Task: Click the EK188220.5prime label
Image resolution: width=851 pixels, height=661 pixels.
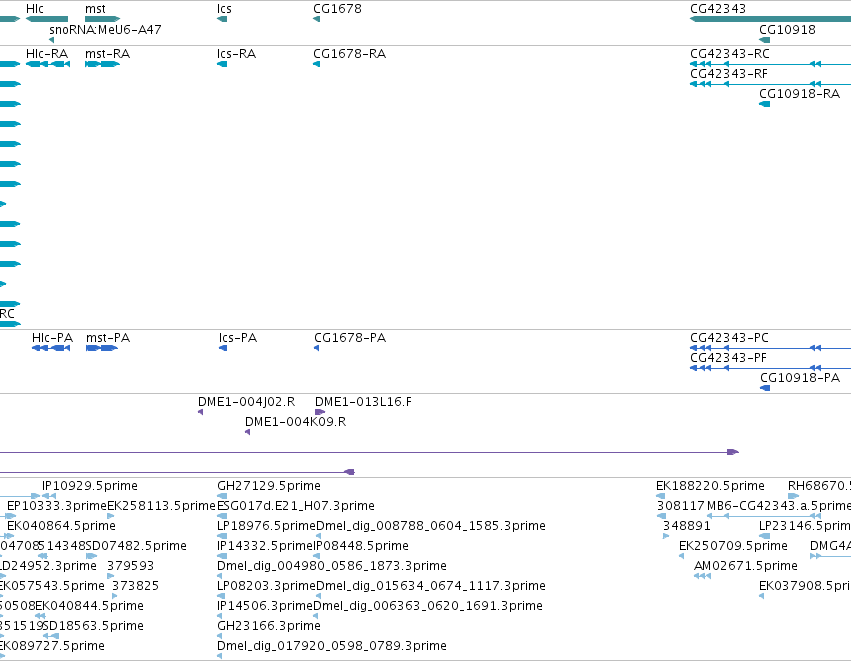Action: pos(710,486)
